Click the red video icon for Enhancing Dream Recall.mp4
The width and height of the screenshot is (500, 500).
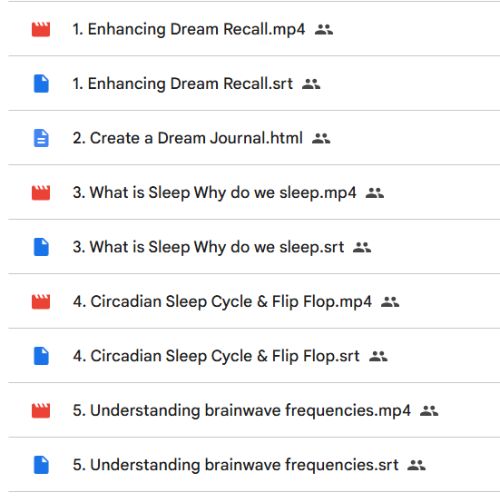click(41, 29)
